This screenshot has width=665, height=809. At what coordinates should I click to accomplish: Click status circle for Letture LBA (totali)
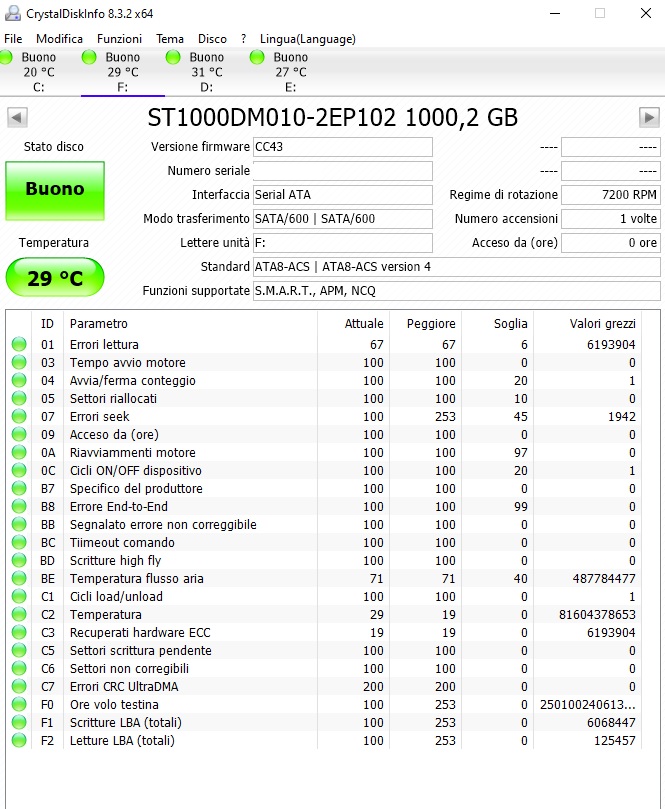click(x=19, y=740)
